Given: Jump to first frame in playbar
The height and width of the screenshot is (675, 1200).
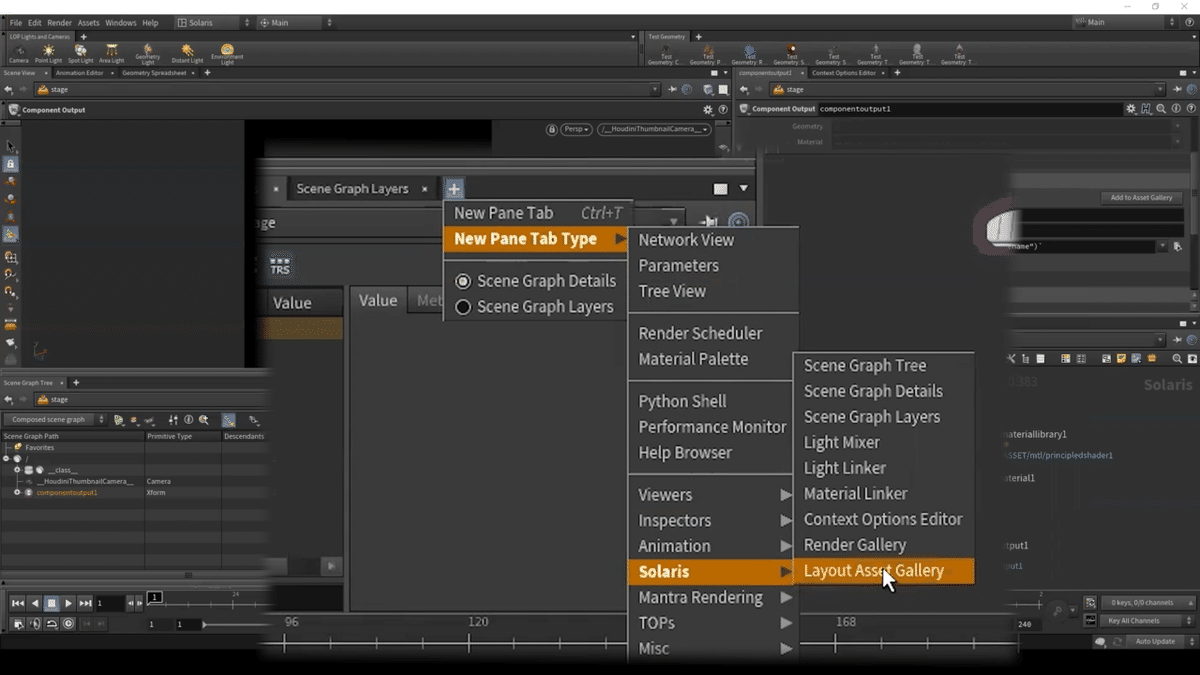Looking at the screenshot, I should (x=18, y=603).
